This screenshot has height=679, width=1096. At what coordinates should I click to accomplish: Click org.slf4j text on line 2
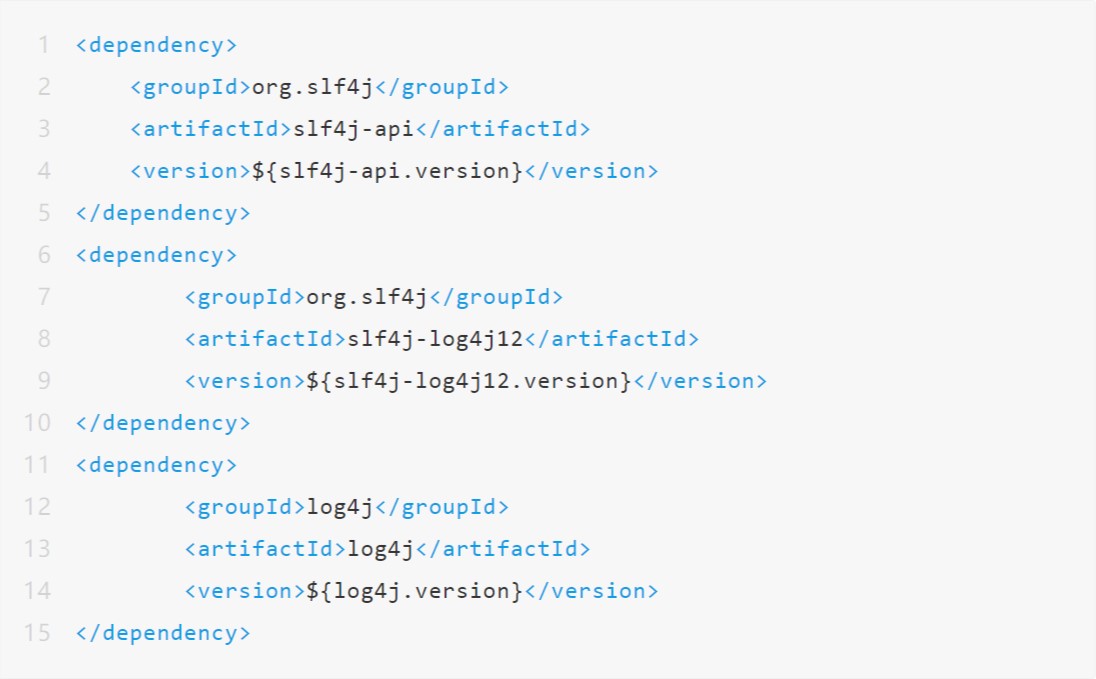(312, 87)
